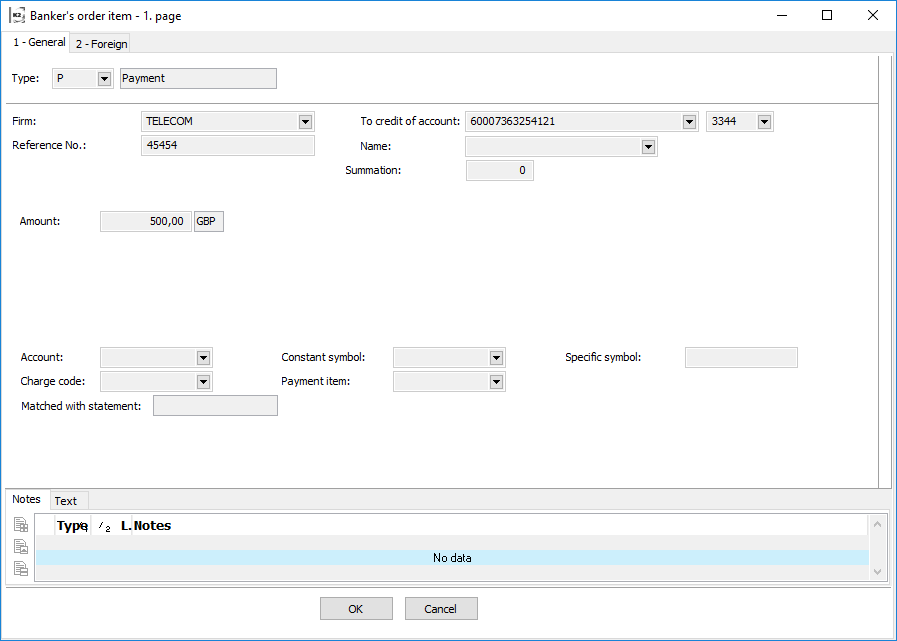
Task: Select the 1 - General tab
Action: (39, 42)
